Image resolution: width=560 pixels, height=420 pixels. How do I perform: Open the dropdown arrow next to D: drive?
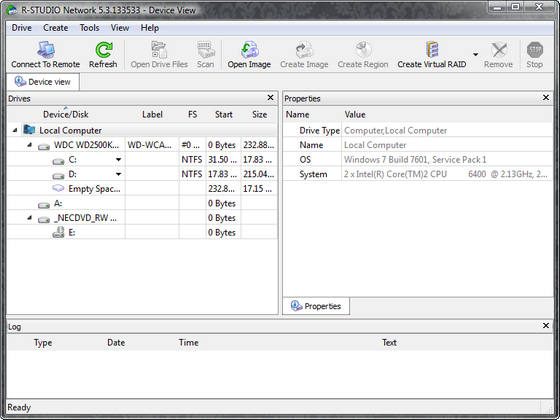pos(119,174)
